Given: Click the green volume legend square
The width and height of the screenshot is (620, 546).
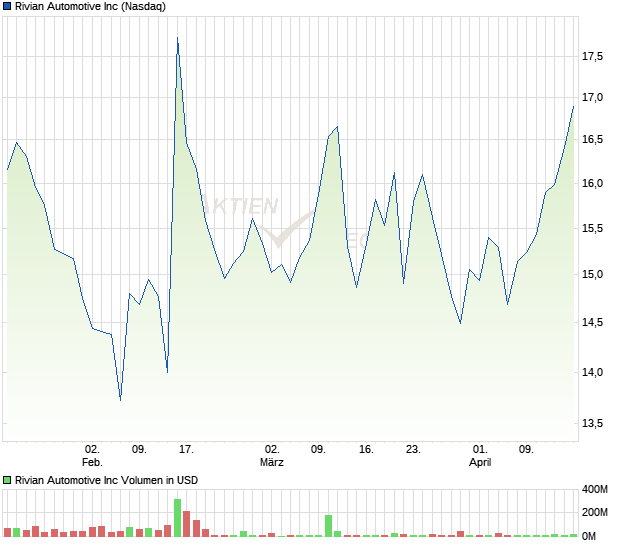Looking at the screenshot, I should (8, 480).
